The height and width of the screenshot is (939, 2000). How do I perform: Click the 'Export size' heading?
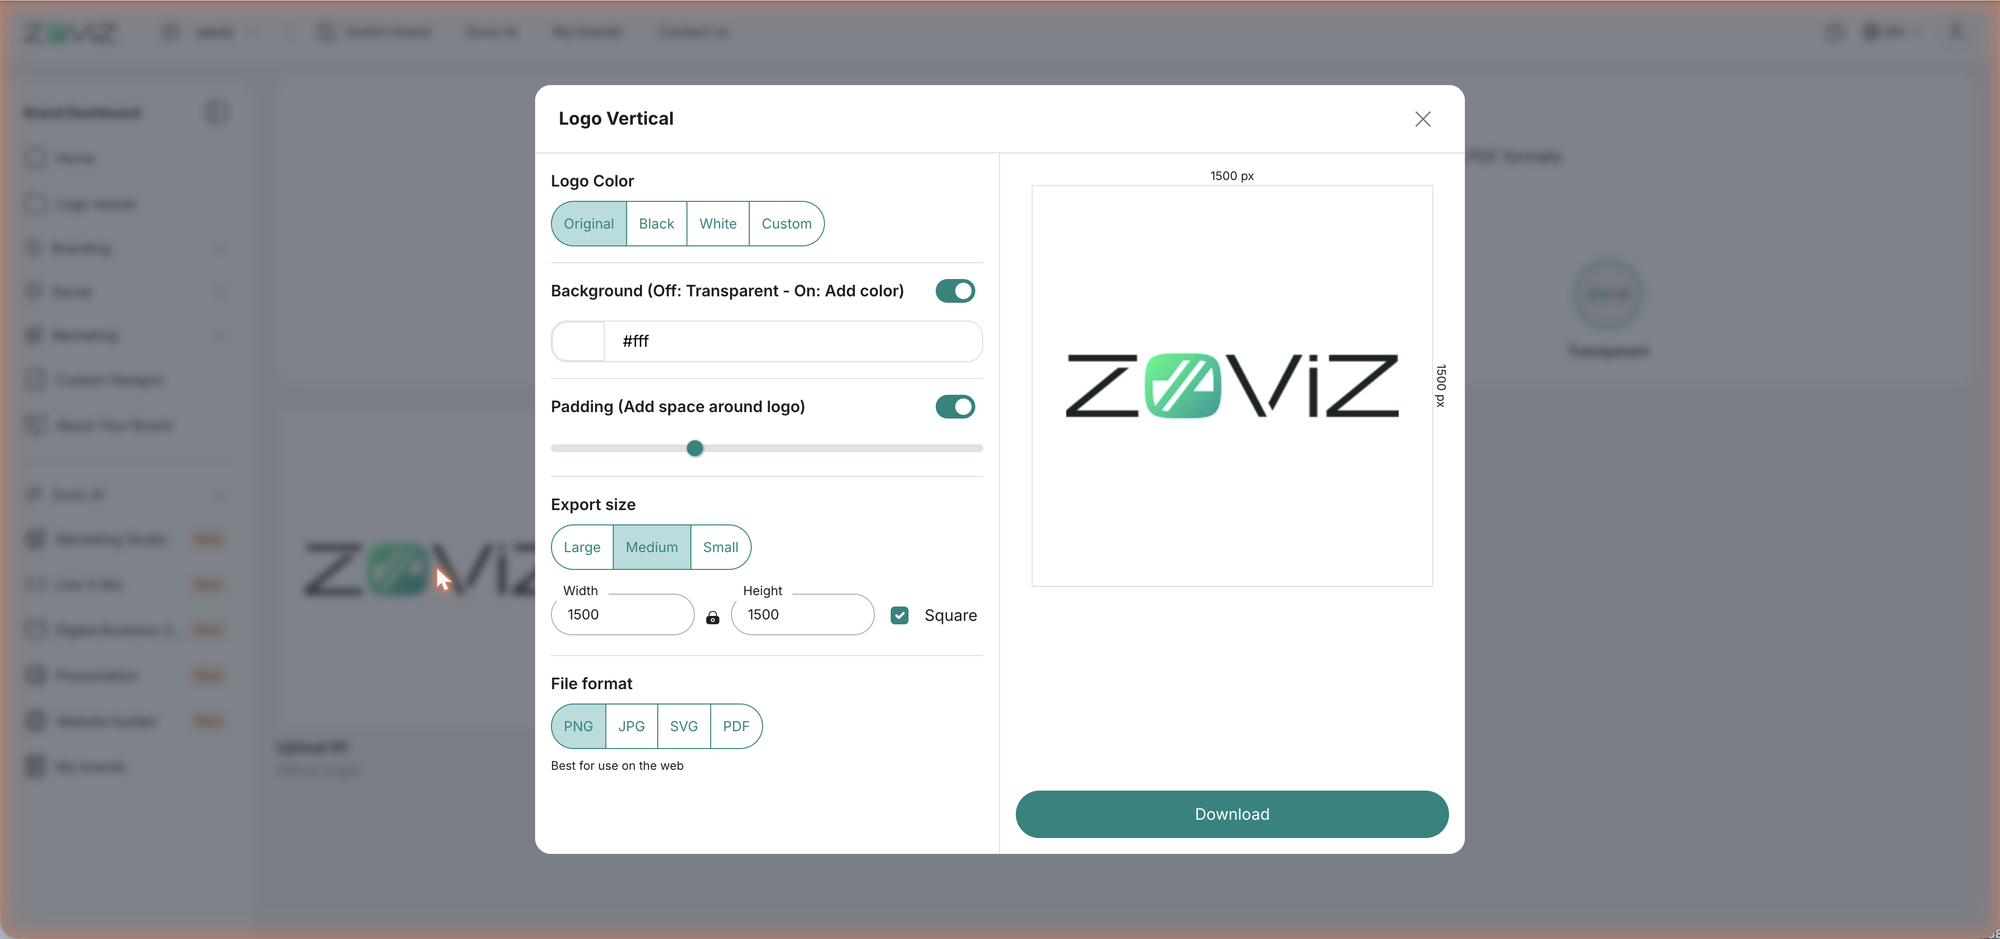pos(593,505)
